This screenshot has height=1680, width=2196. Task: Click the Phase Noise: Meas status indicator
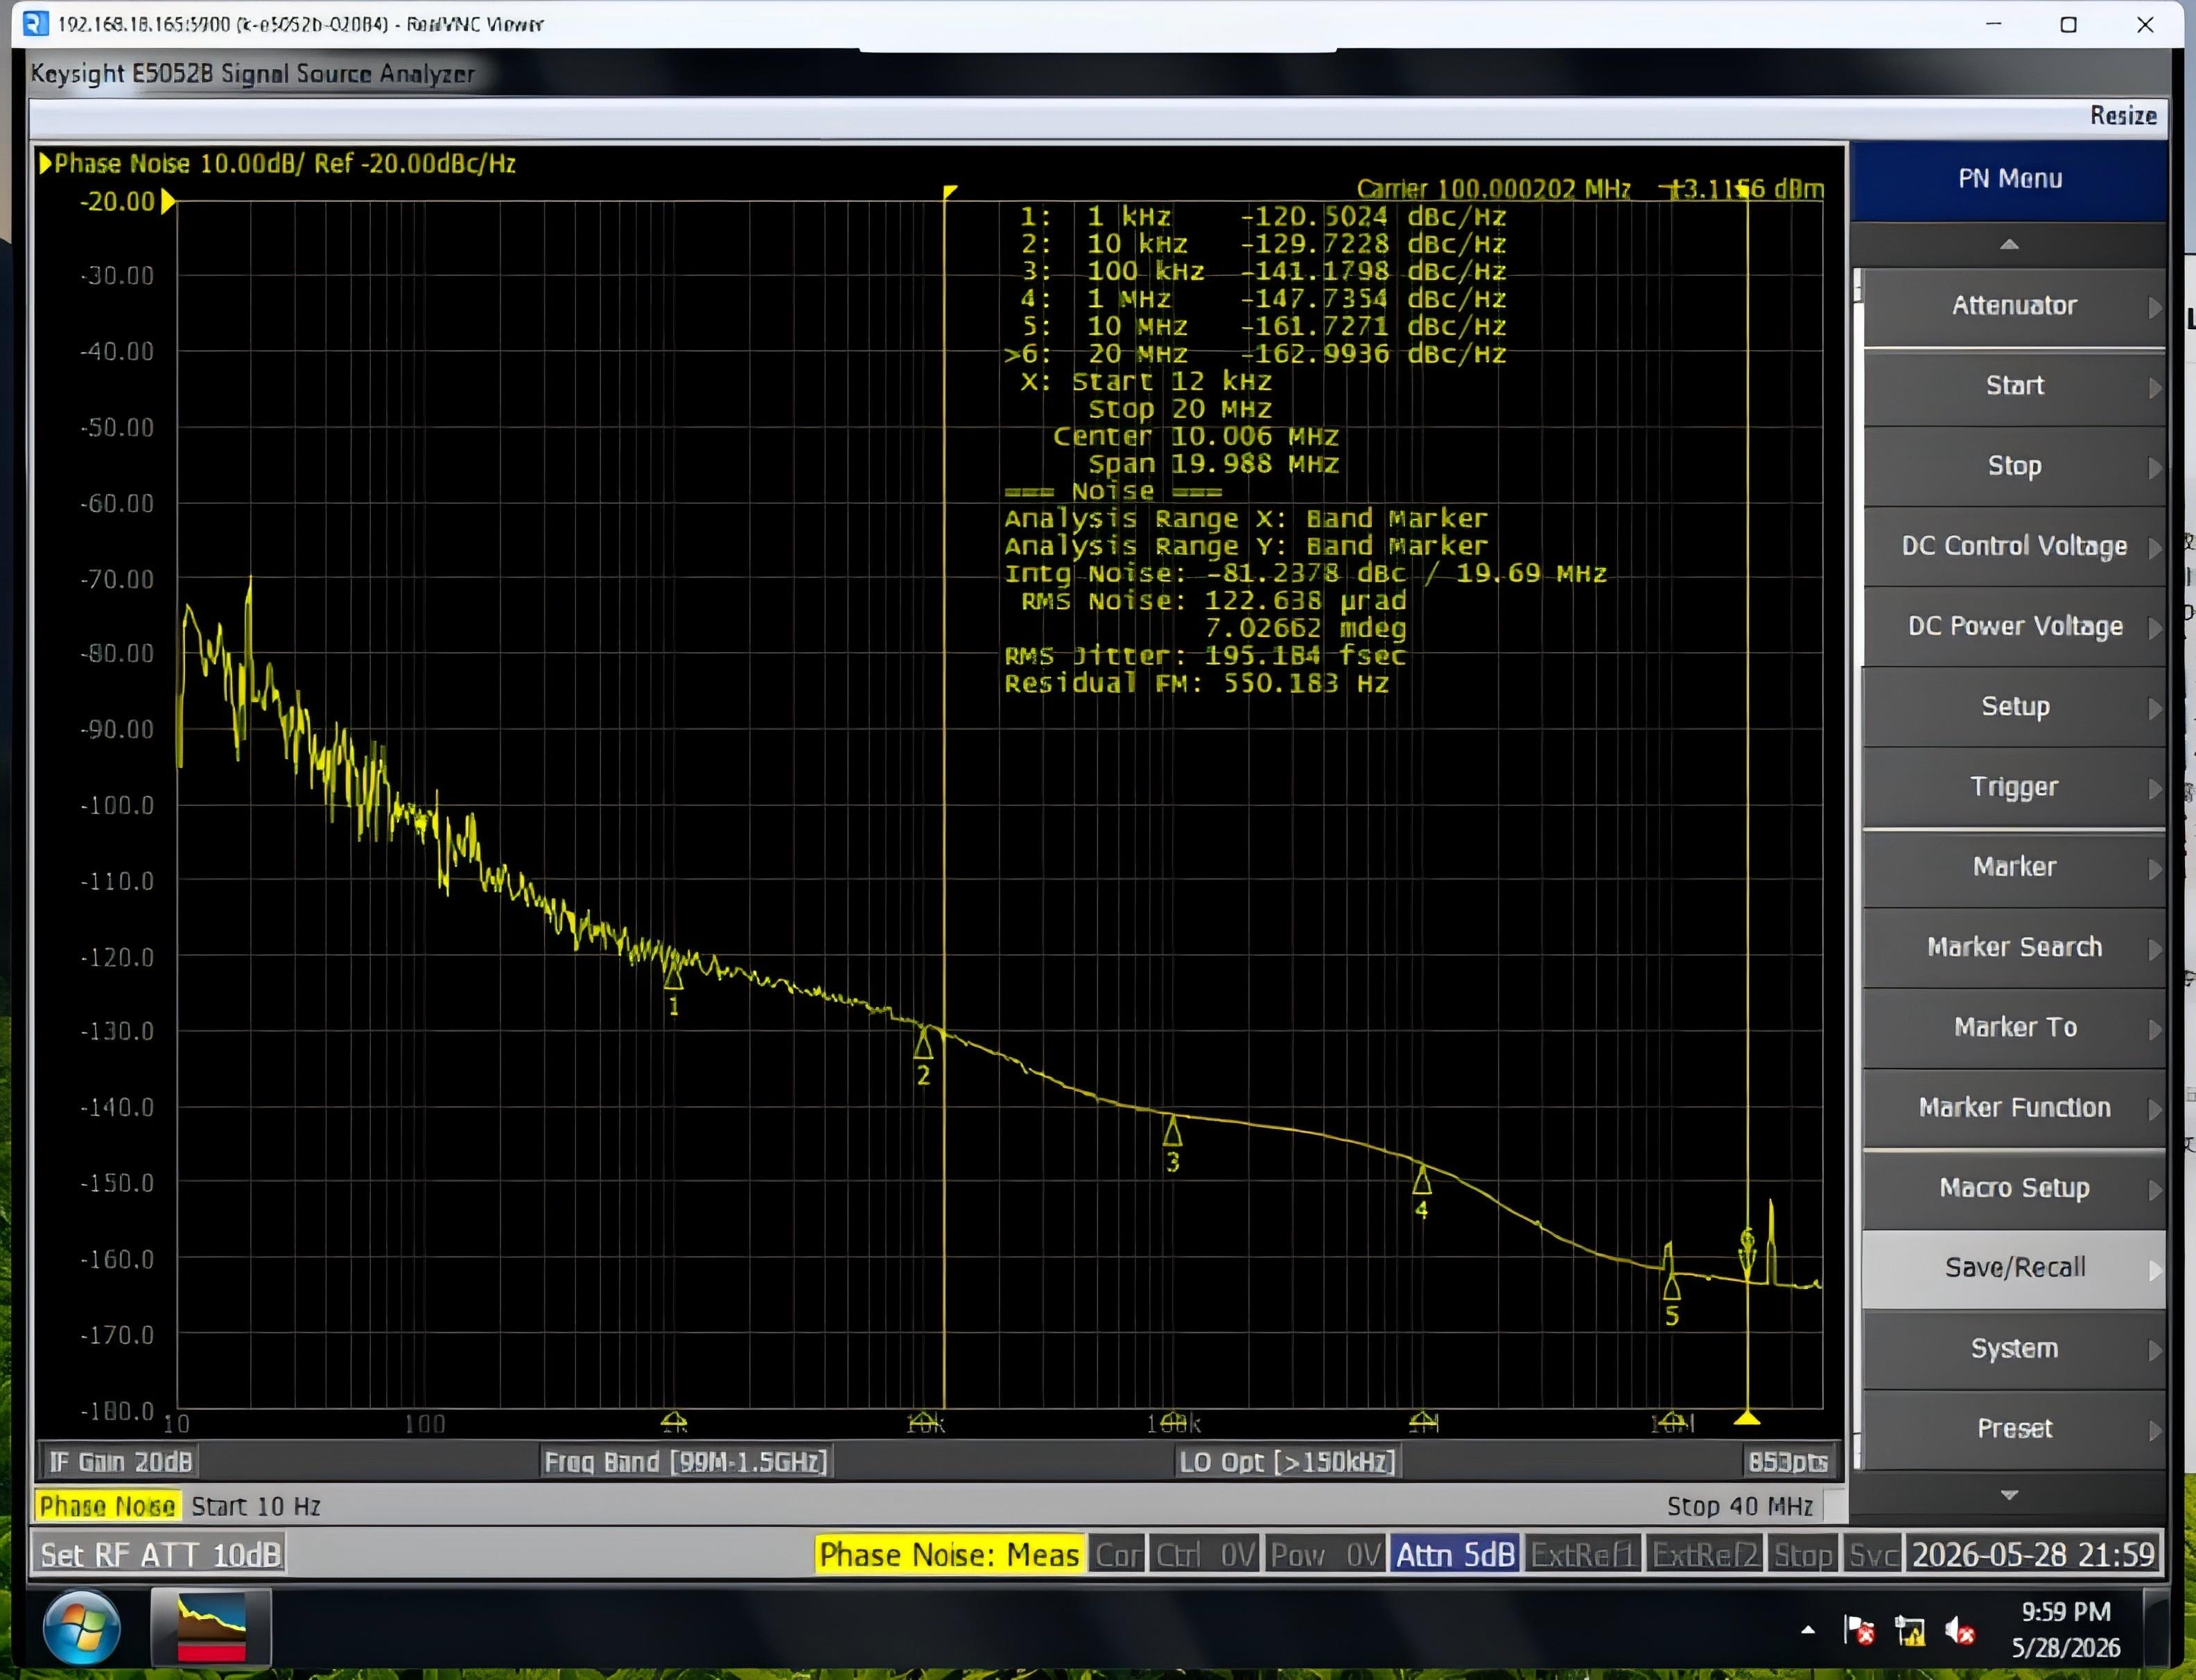[949, 1555]
